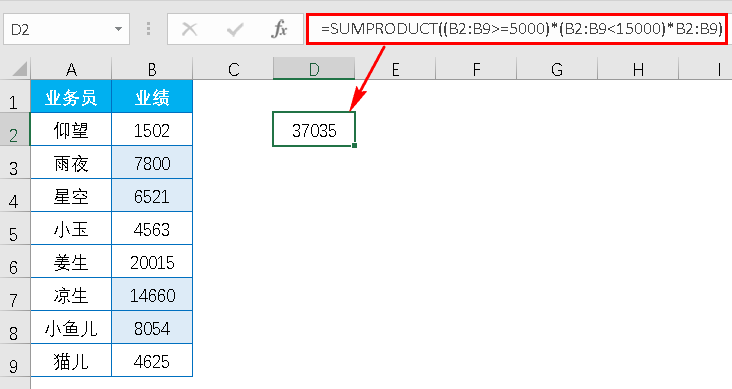Select column C header

233,69
